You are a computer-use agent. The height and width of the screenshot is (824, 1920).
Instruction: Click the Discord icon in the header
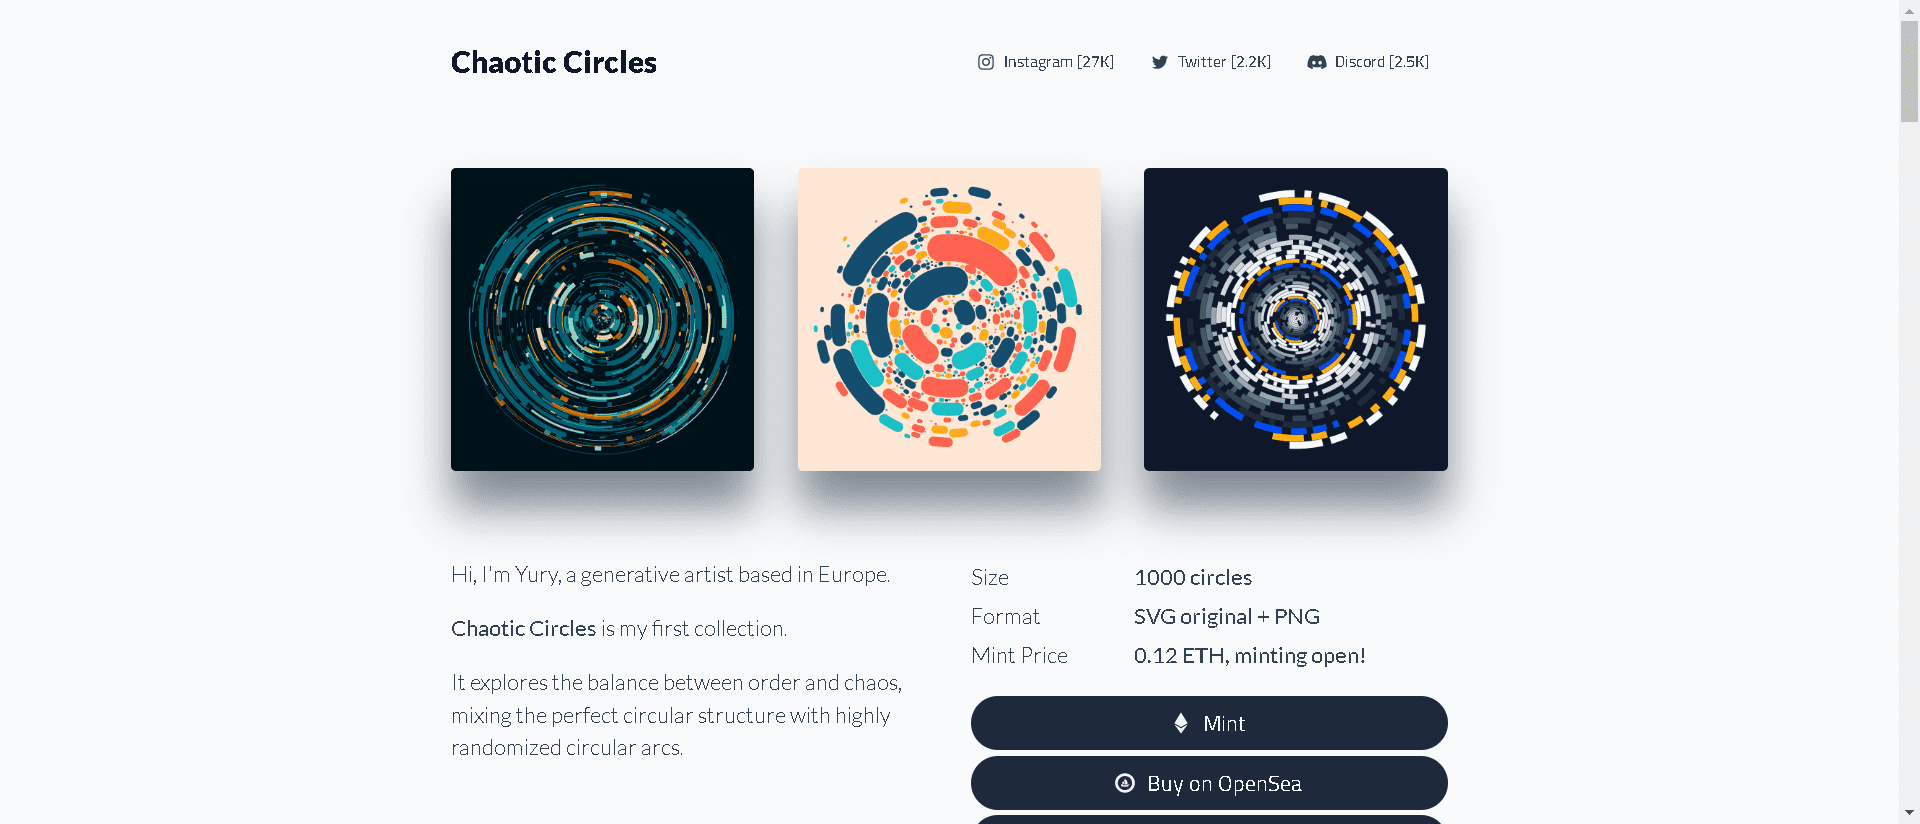point(1317,61)
